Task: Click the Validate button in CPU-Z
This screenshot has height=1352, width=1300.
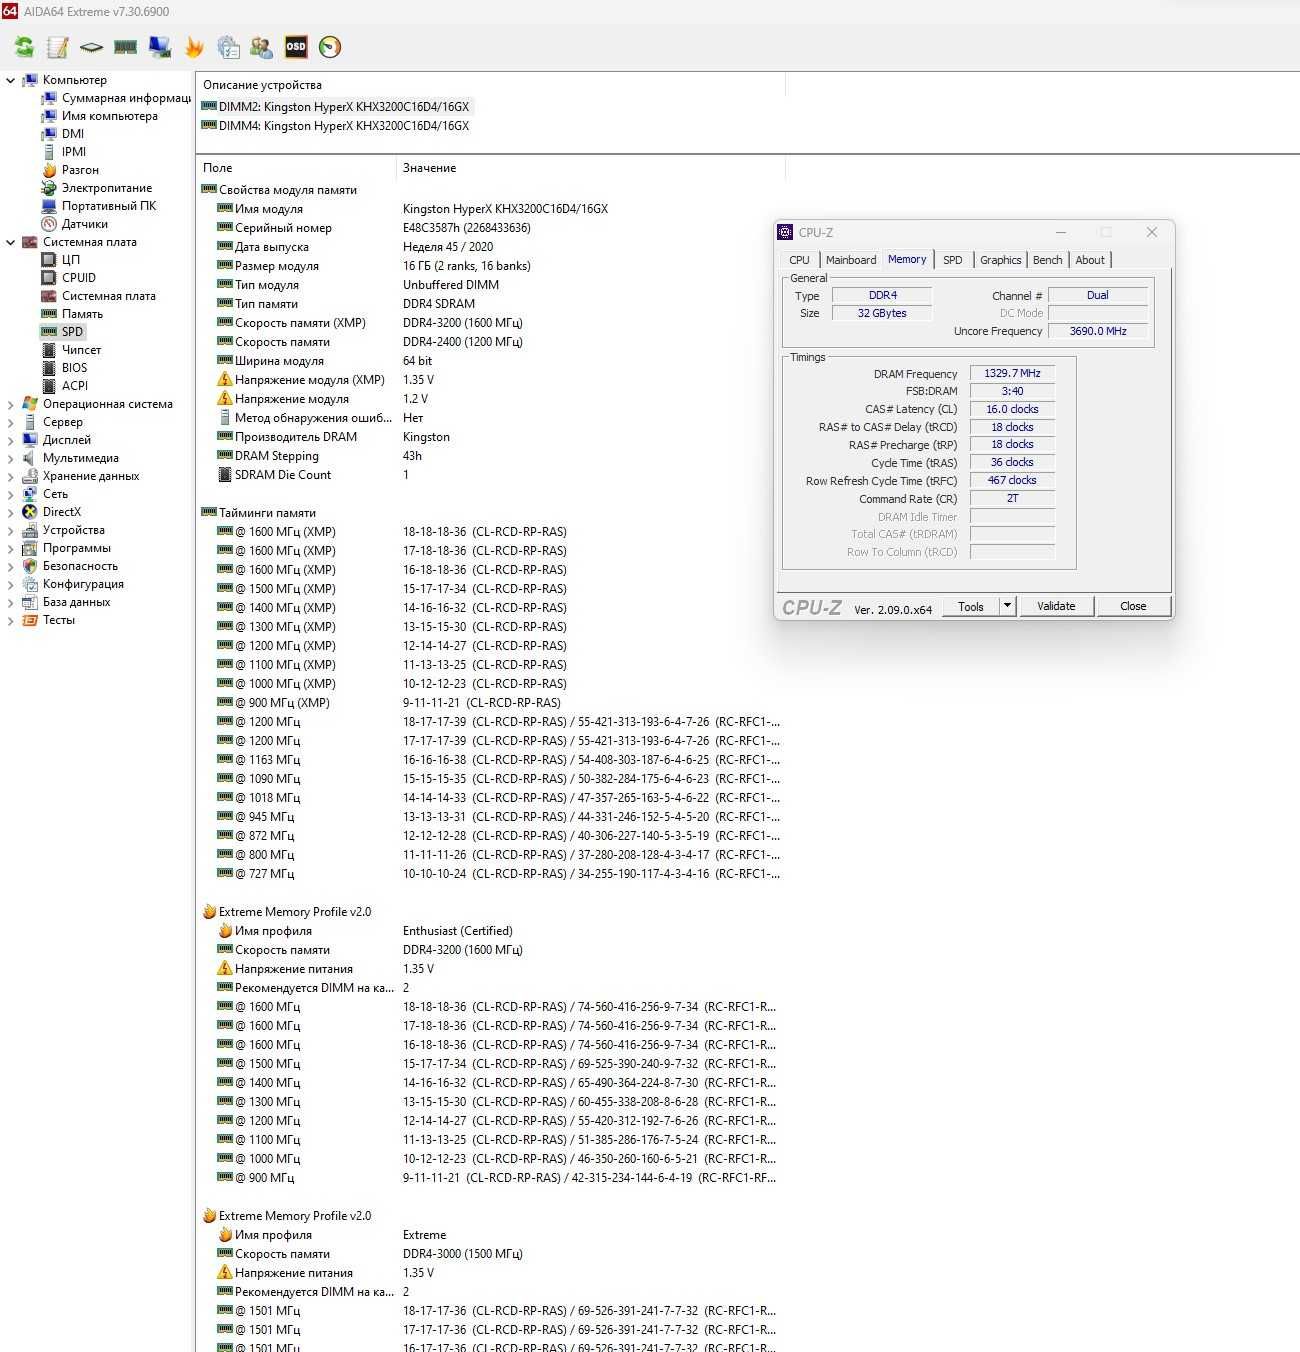Action: tap(1056, 606)
